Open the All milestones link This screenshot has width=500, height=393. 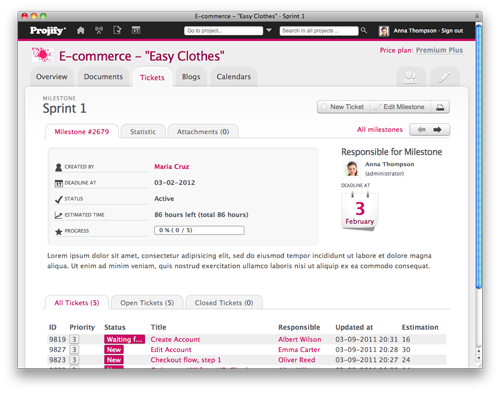[x=380, y=130]
